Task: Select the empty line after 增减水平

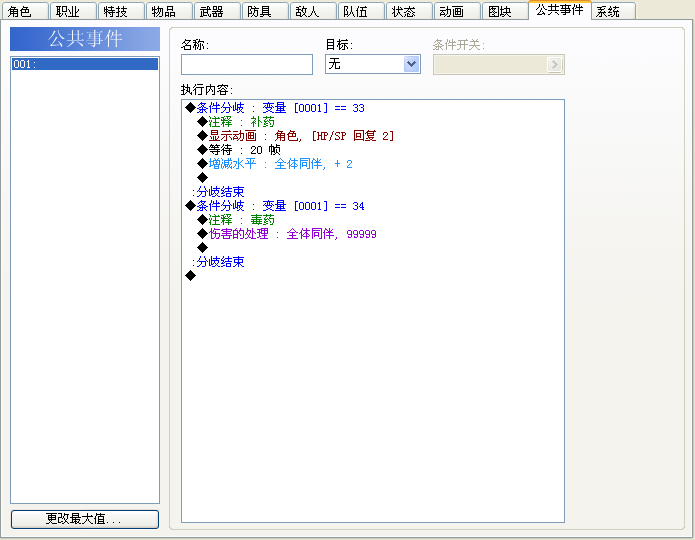Action: pyautogui.click(x=372, y=178)
